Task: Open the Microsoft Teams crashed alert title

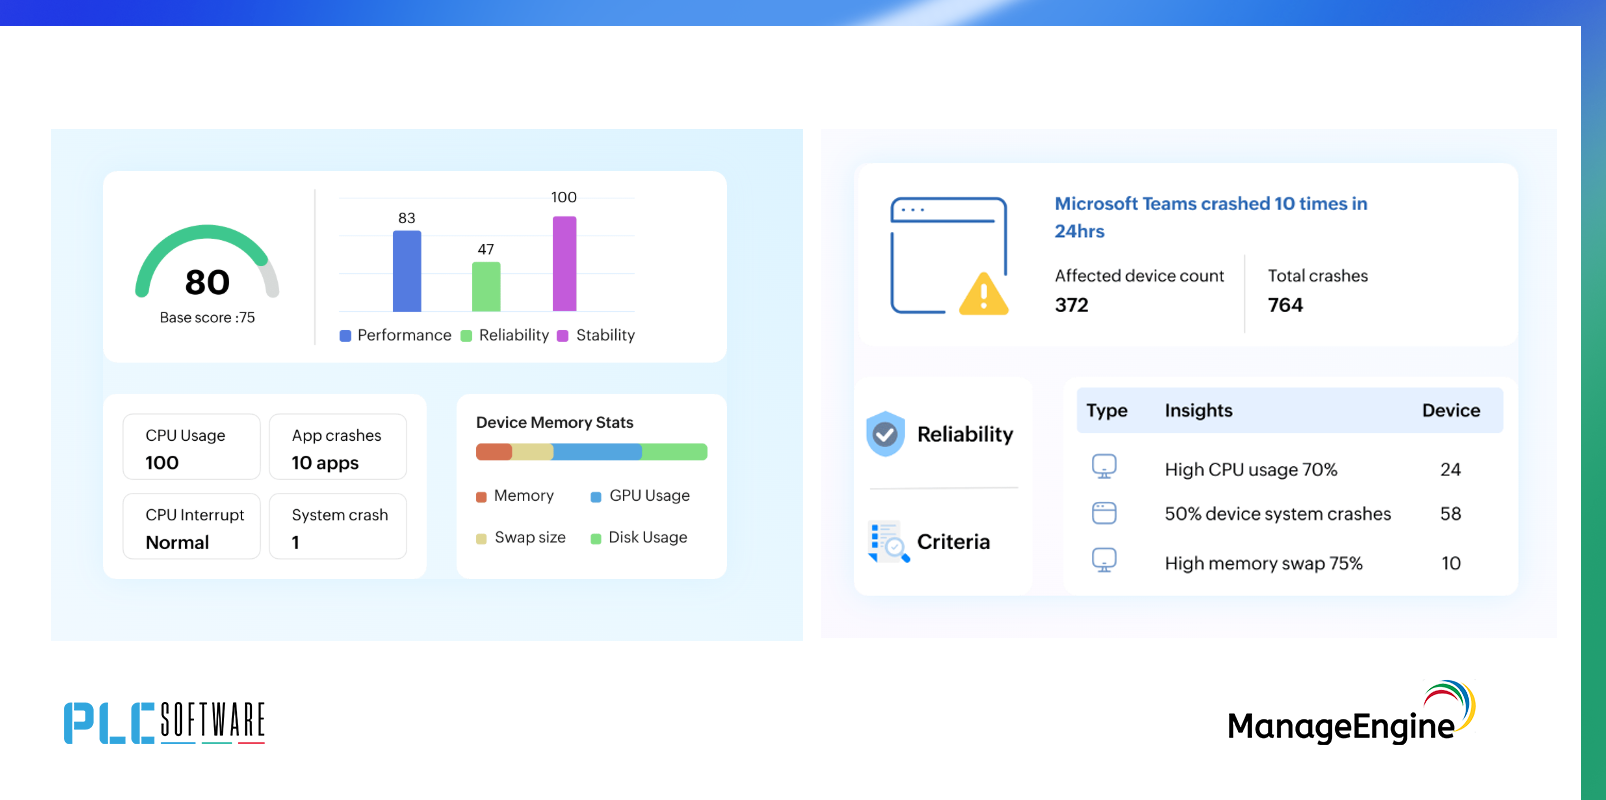Action: point(1210,217)
